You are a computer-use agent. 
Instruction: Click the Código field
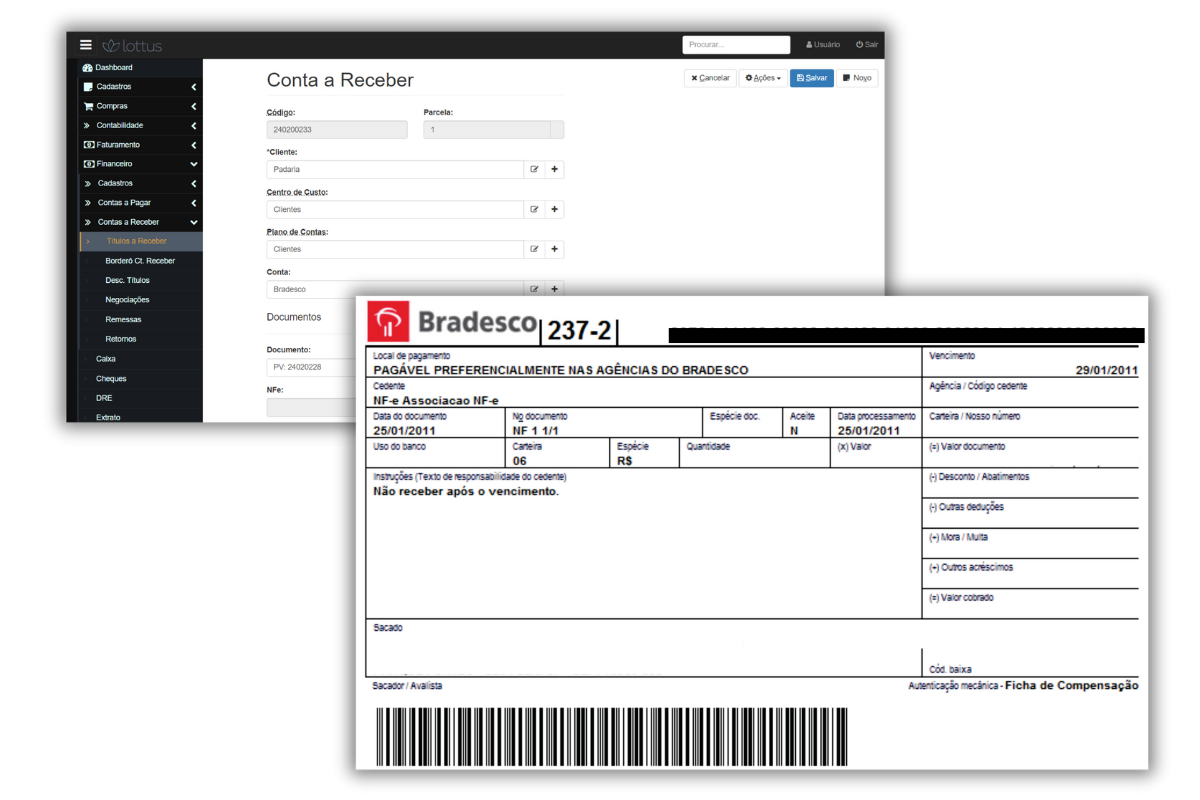[337, 130]
